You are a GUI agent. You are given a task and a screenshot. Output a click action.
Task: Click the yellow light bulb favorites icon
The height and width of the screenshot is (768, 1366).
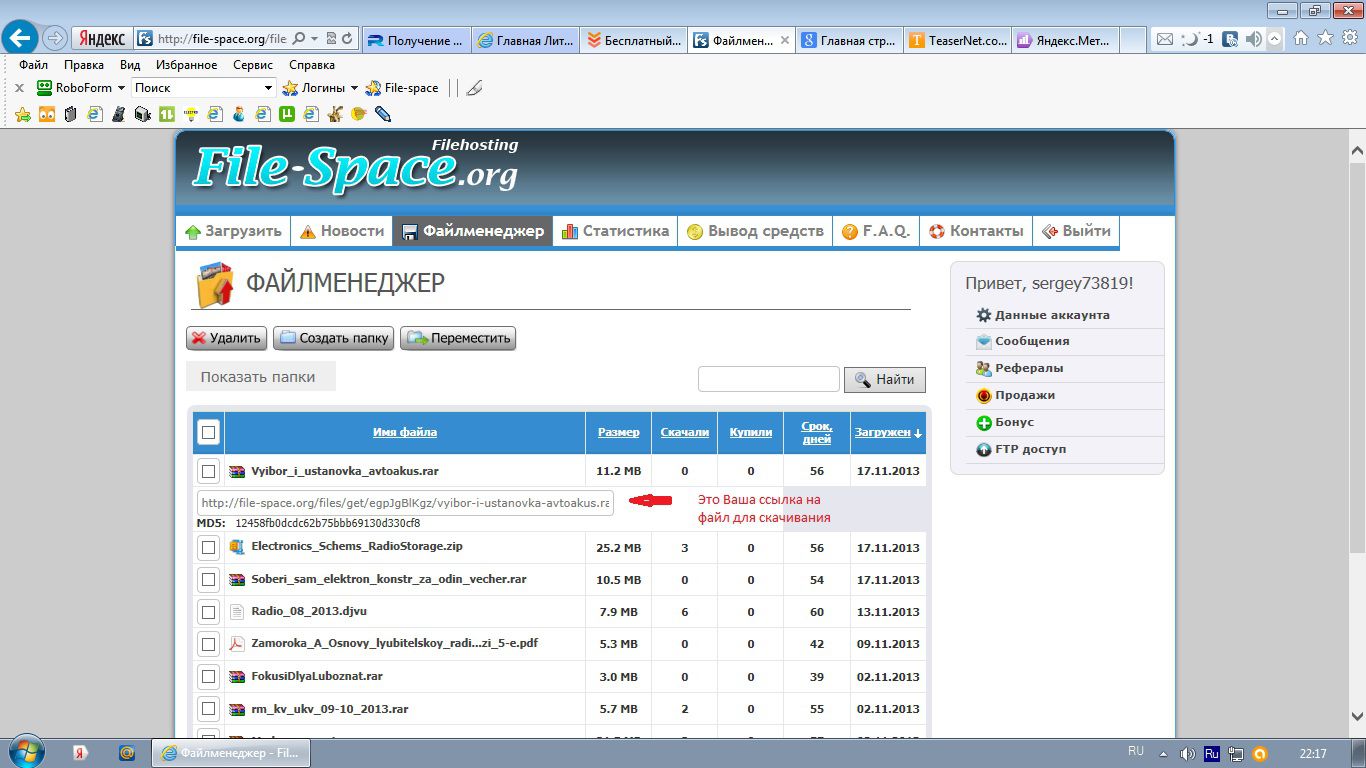190,114
